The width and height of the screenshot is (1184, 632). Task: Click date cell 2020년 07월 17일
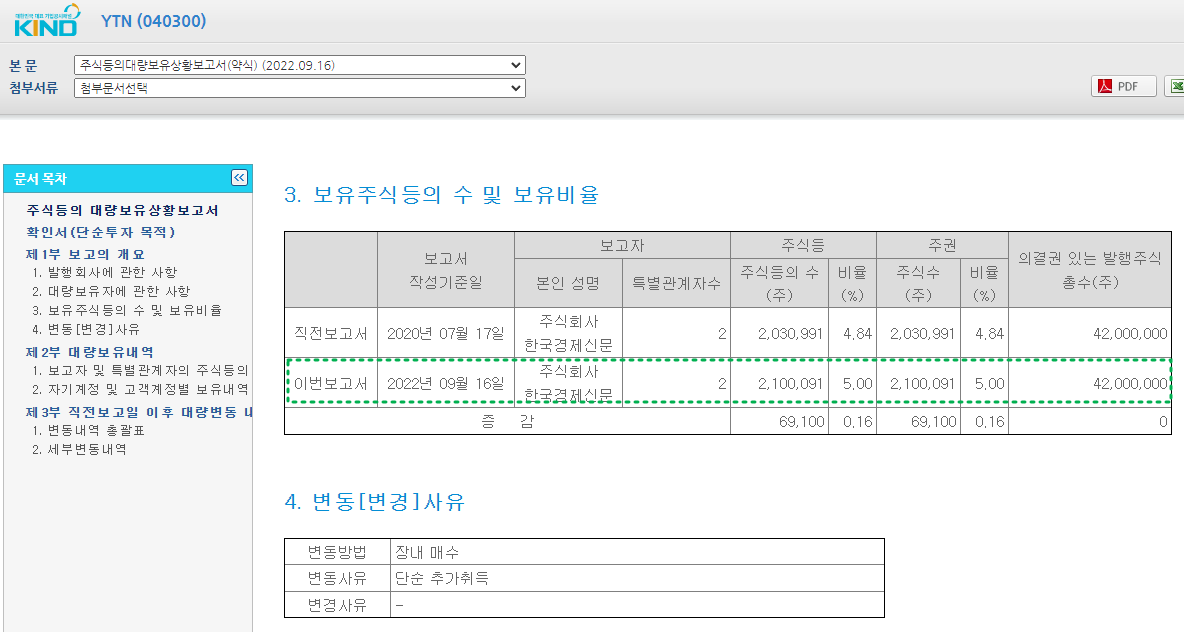[446, 333]
